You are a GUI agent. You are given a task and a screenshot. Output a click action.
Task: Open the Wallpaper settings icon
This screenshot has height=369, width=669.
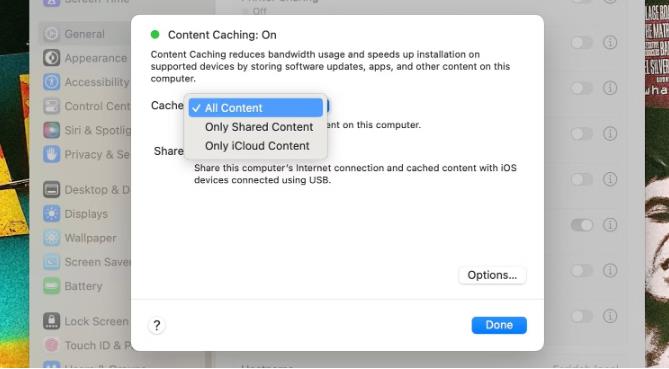(x=52, y=238)
